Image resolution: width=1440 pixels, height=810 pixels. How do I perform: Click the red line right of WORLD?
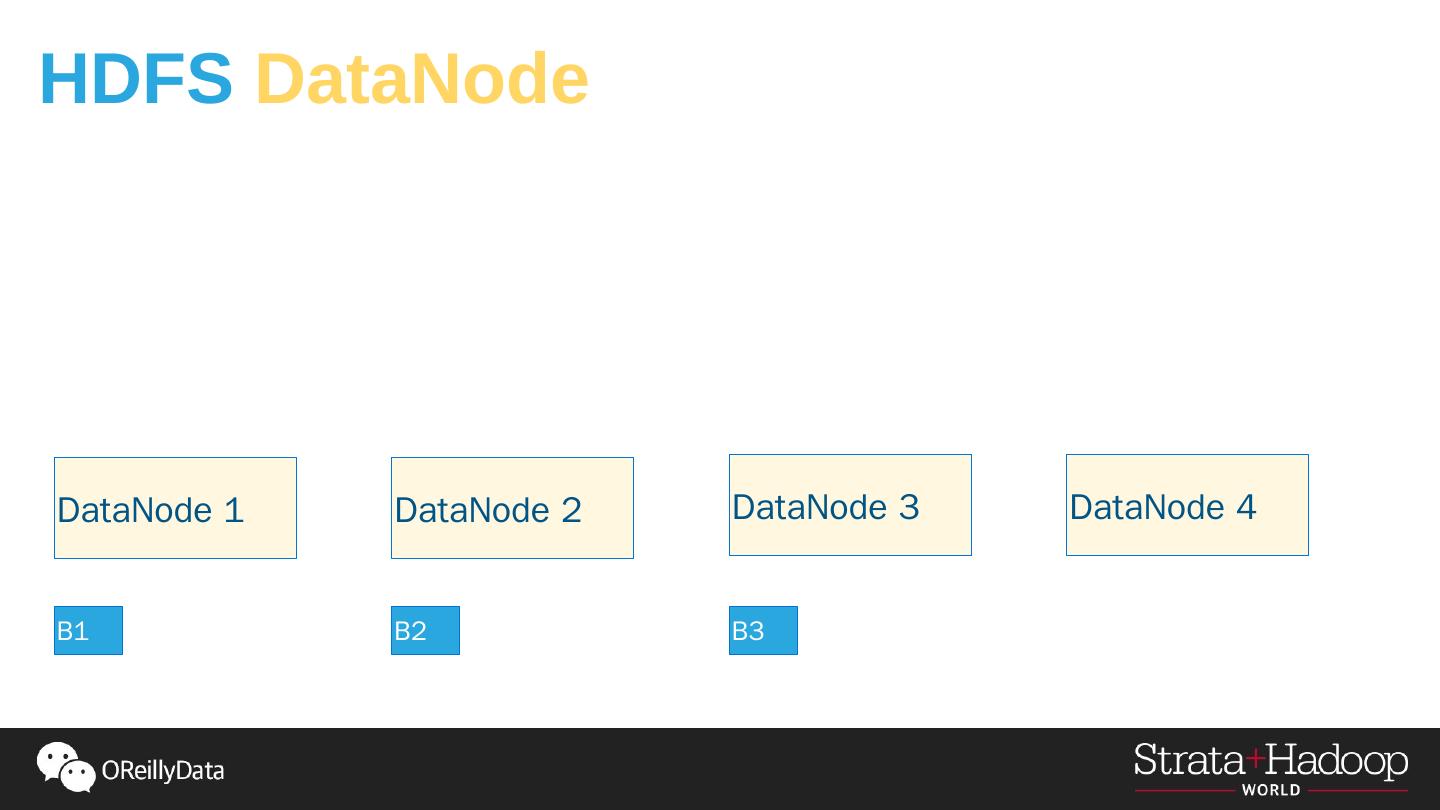tap(1357, 791)
